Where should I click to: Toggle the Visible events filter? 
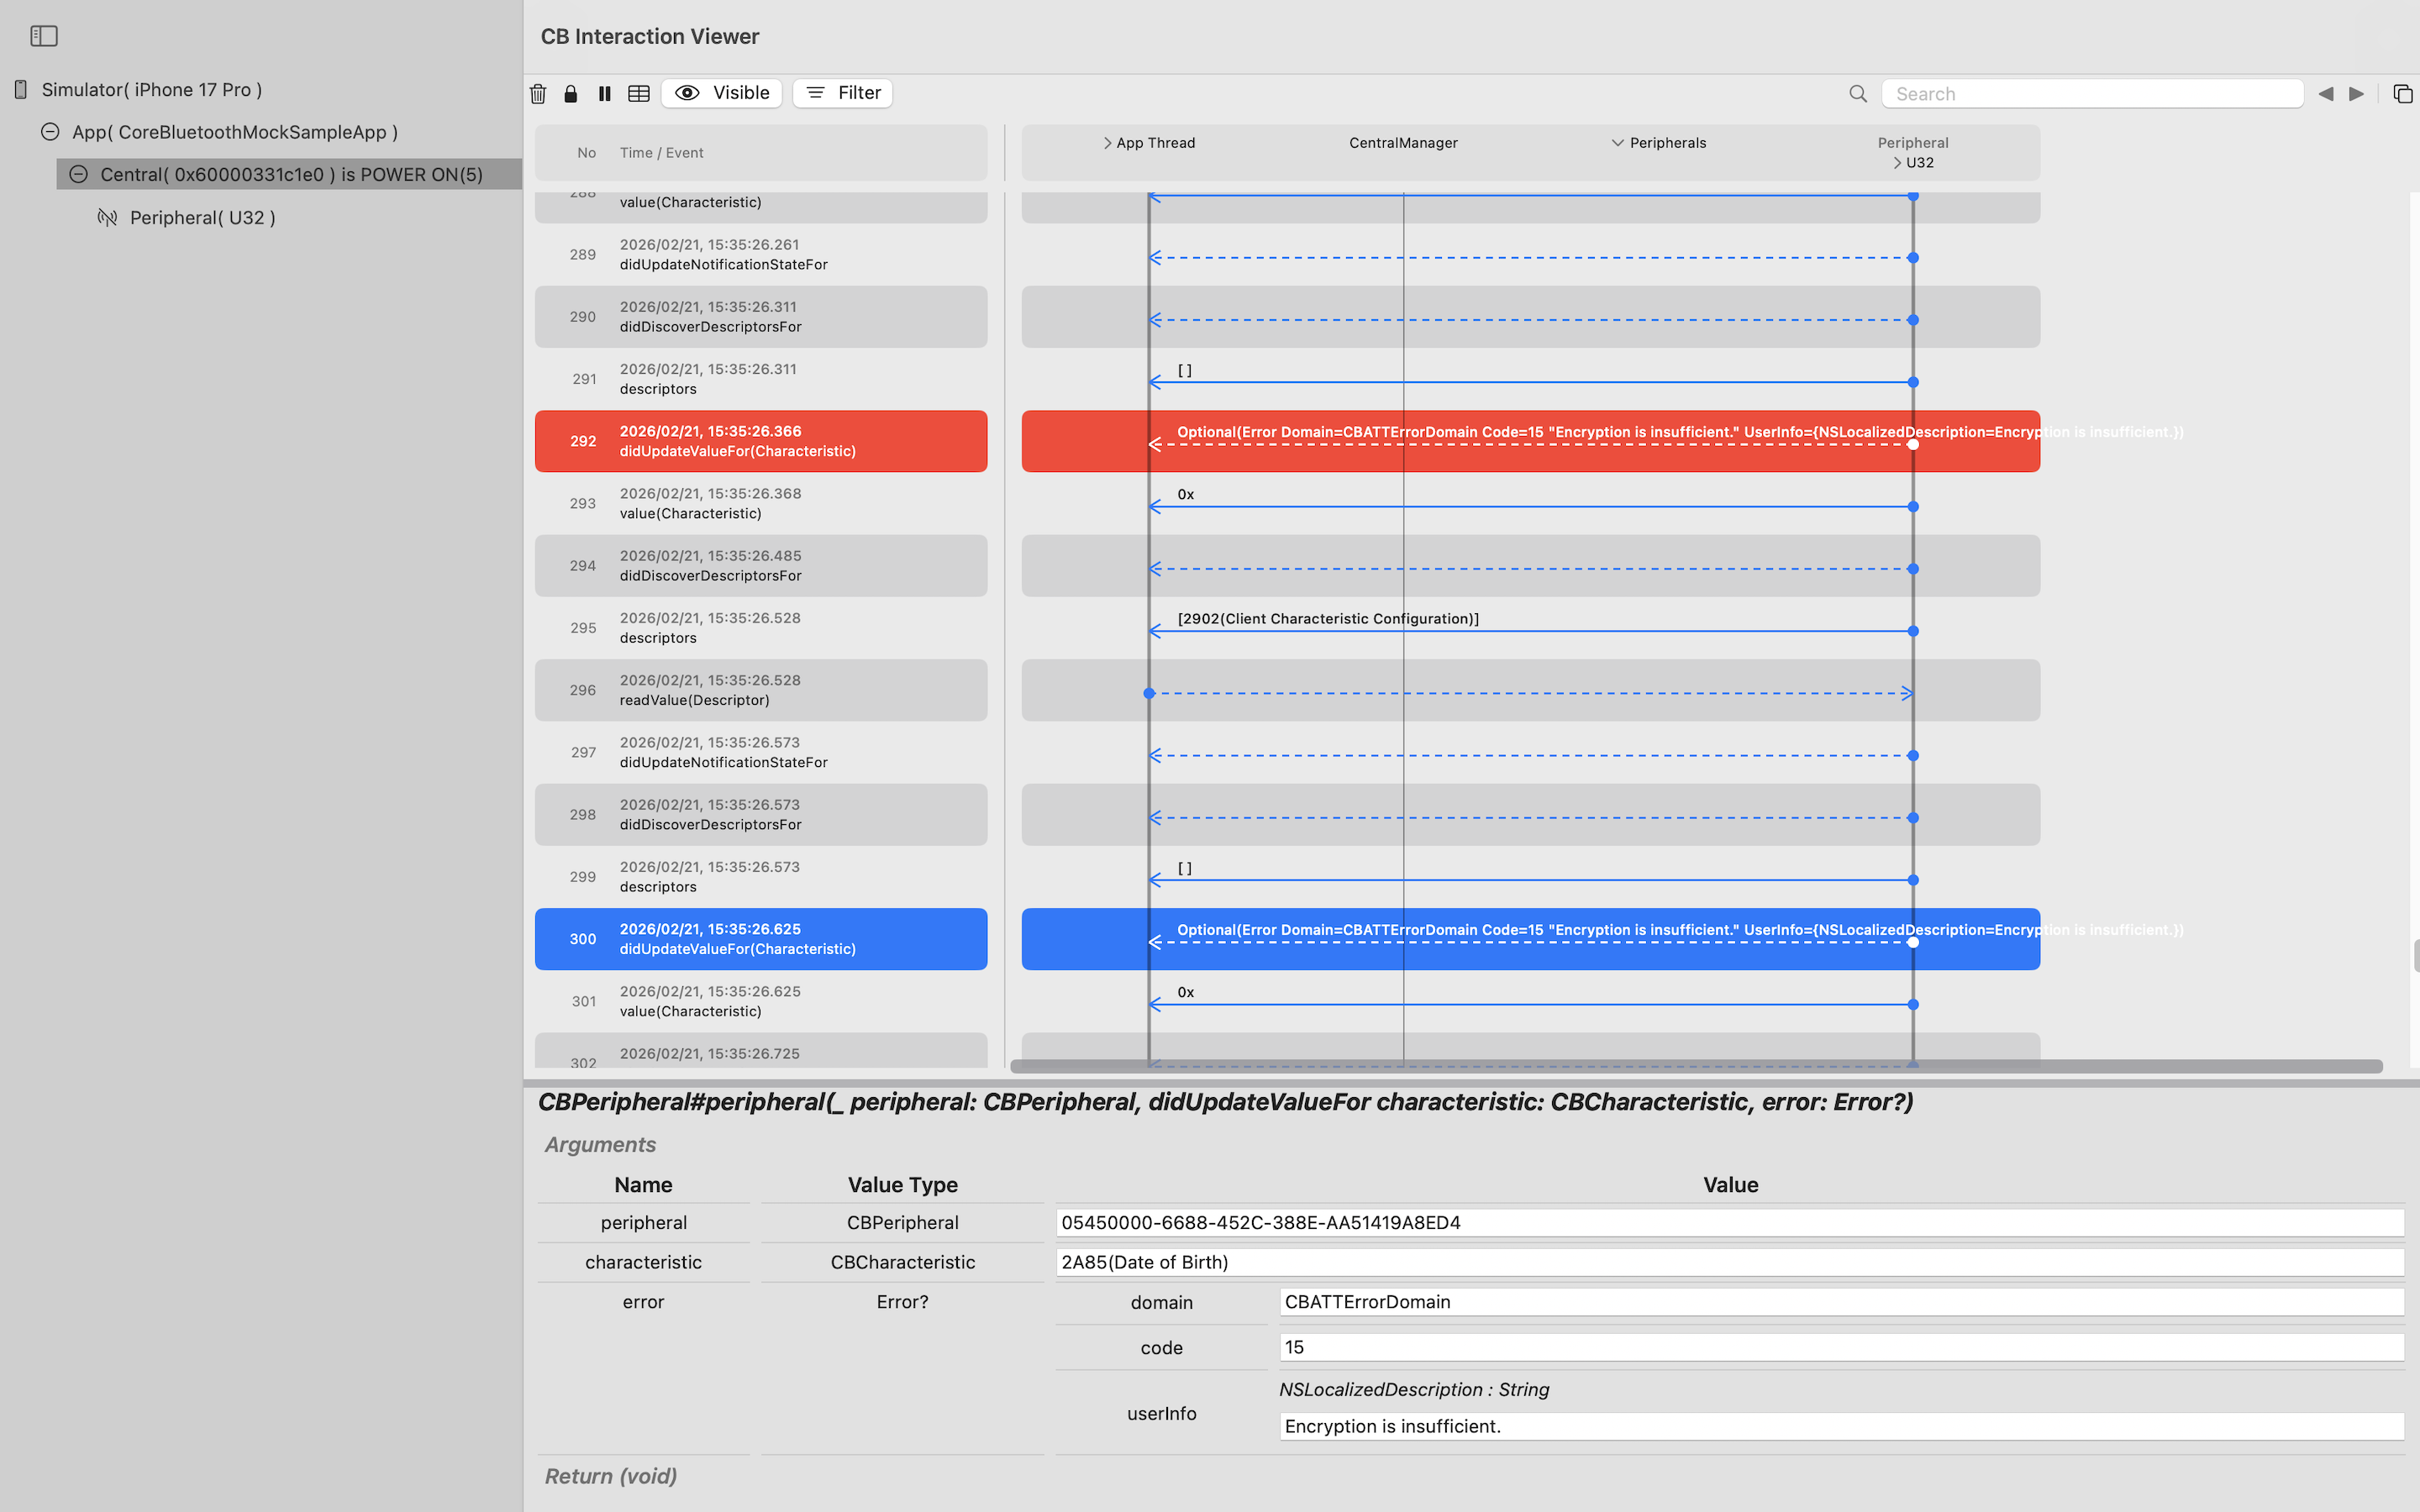[720, 92]
